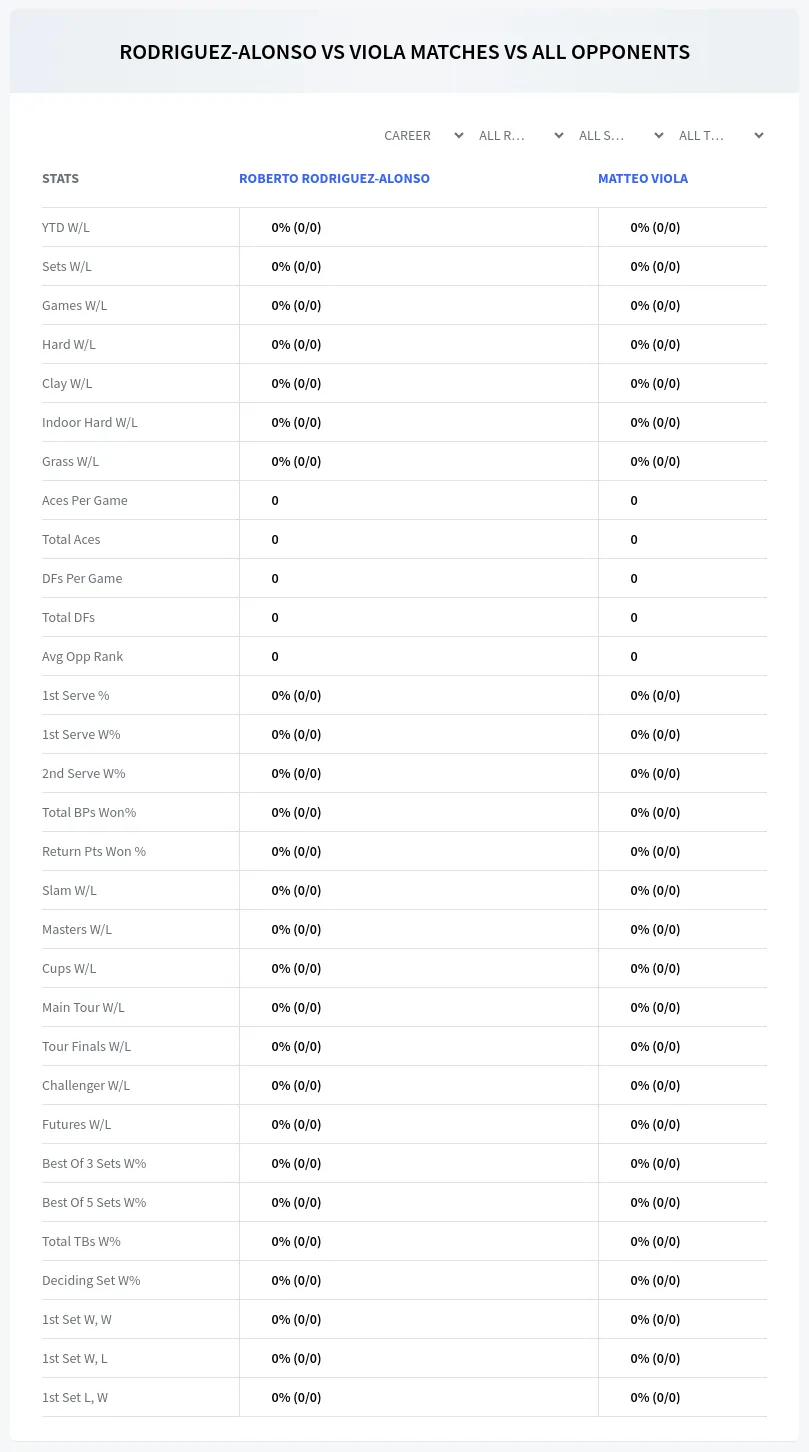Expand the ALL T… tournaments dropdown
809x1452 pixels.
pos(720,135)
